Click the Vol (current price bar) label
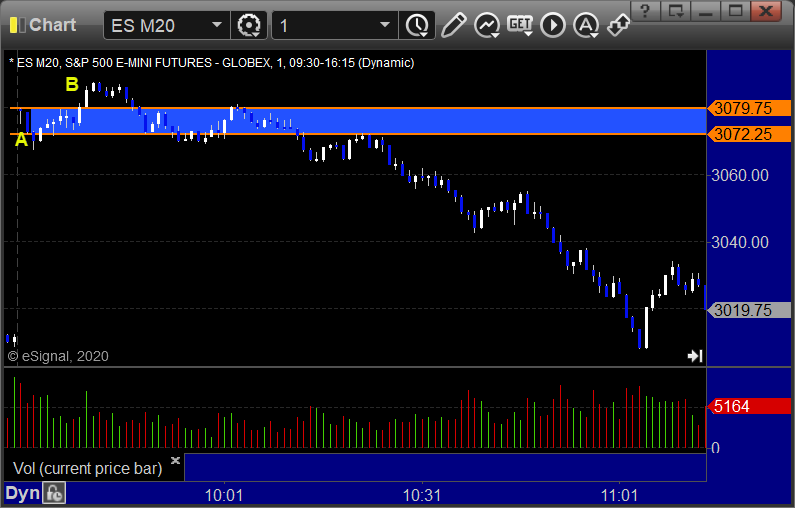The width and height of the screenshot is (795, 508). [x=88, y=468]
